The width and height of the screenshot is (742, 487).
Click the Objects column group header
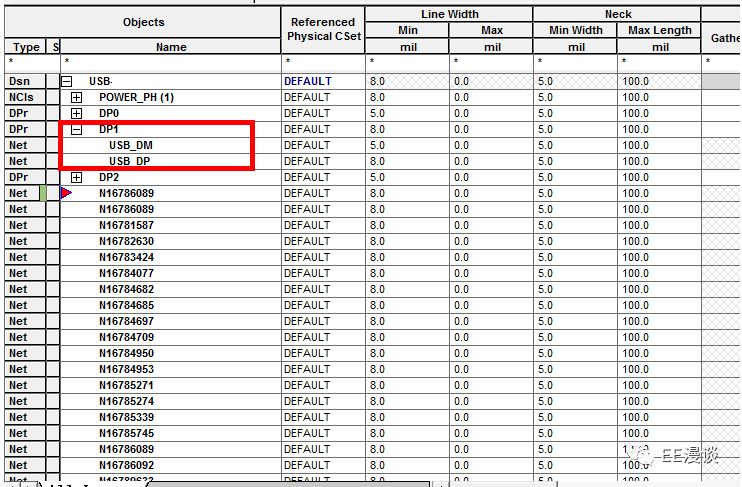point(143,22)
